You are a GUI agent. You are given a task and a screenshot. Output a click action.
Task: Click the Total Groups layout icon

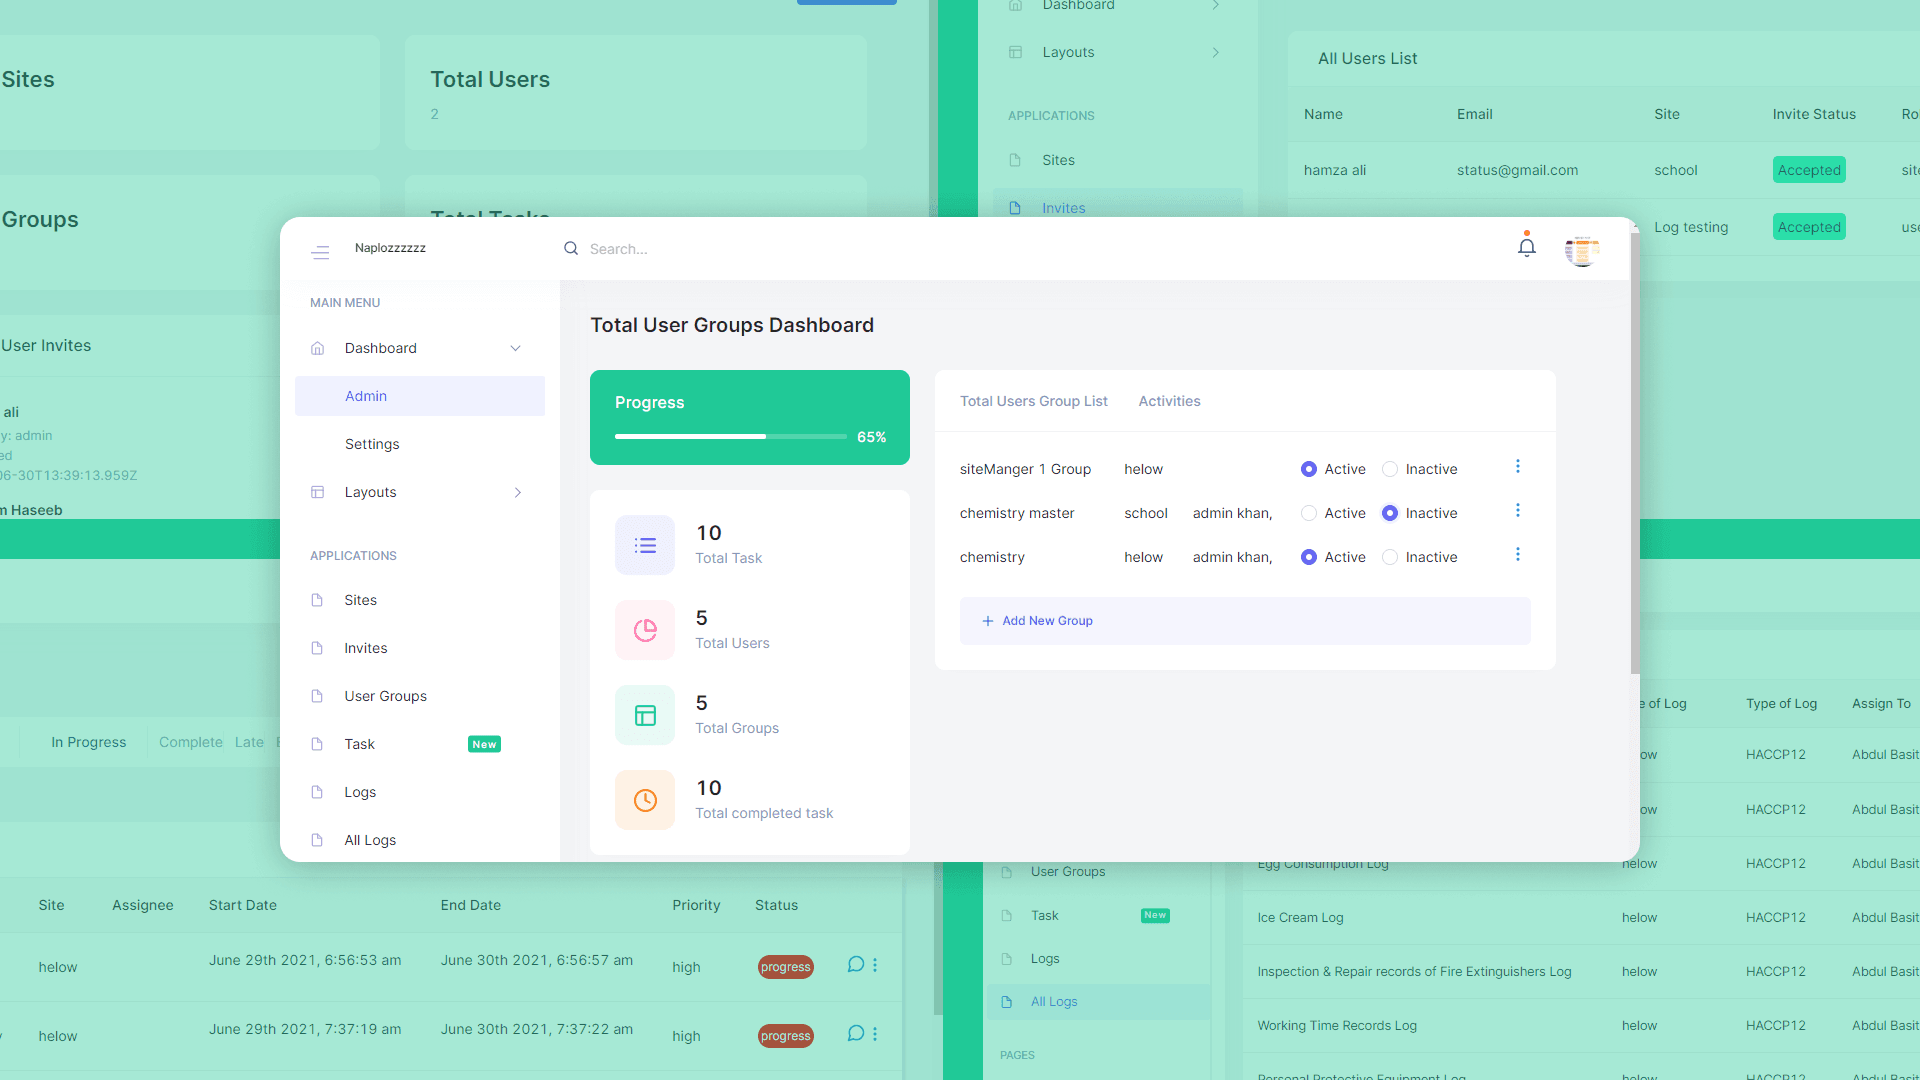[645, 715]
